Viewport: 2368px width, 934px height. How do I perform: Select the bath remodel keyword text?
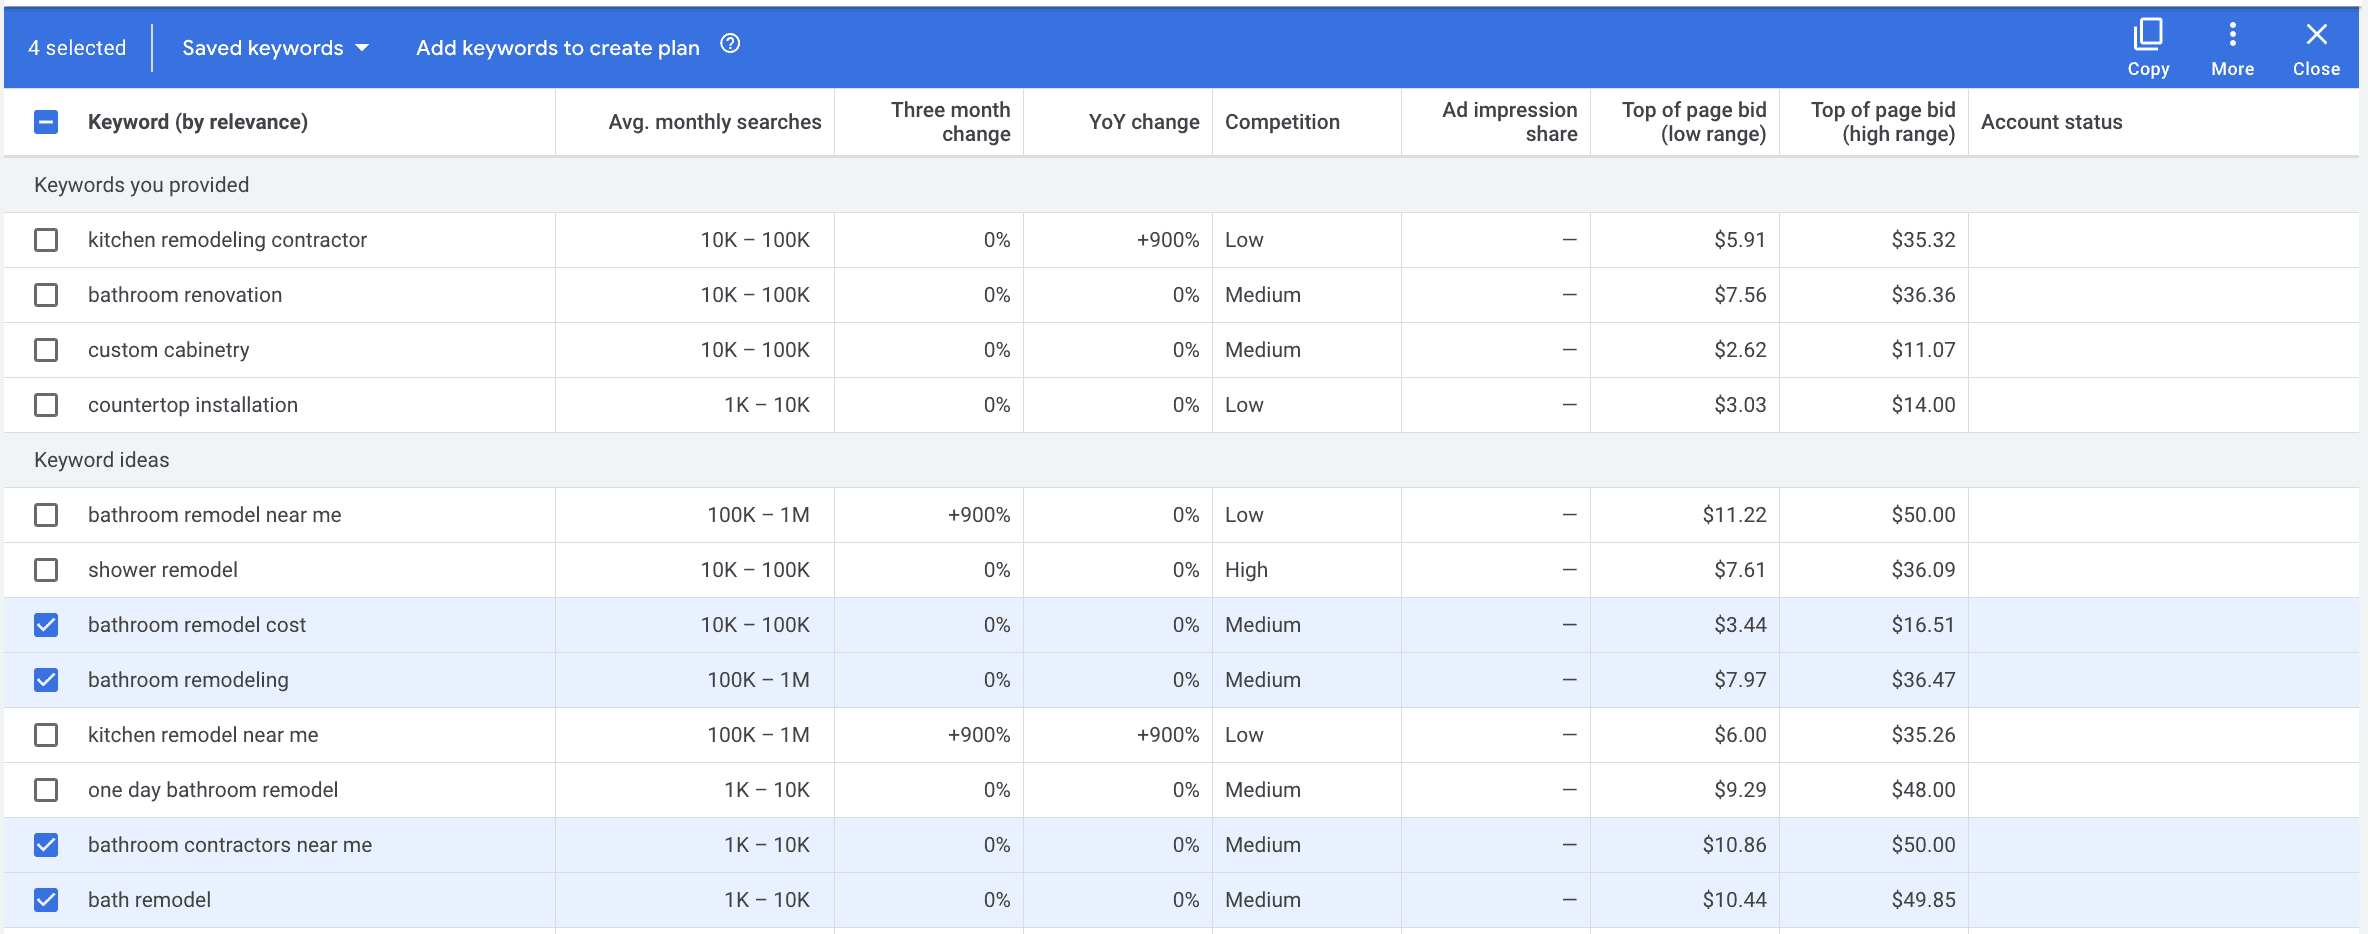[x=149, y=900]
